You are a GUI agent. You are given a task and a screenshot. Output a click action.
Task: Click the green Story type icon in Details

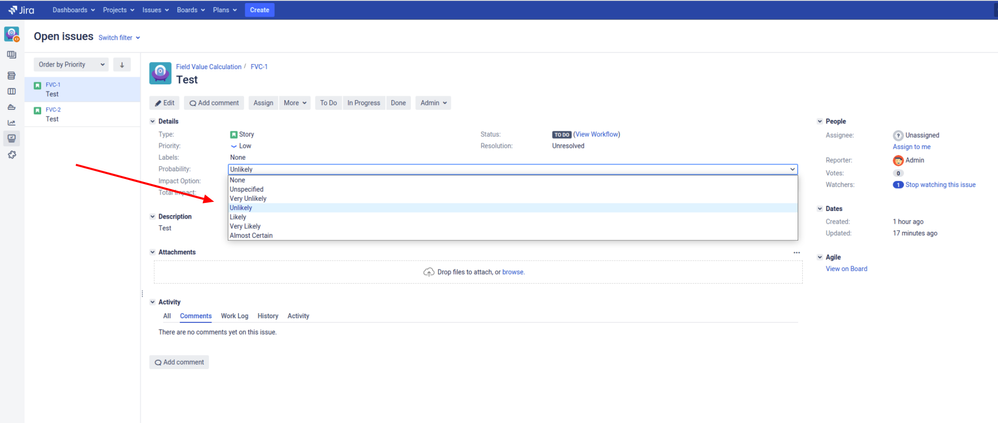tap(234, 134)
